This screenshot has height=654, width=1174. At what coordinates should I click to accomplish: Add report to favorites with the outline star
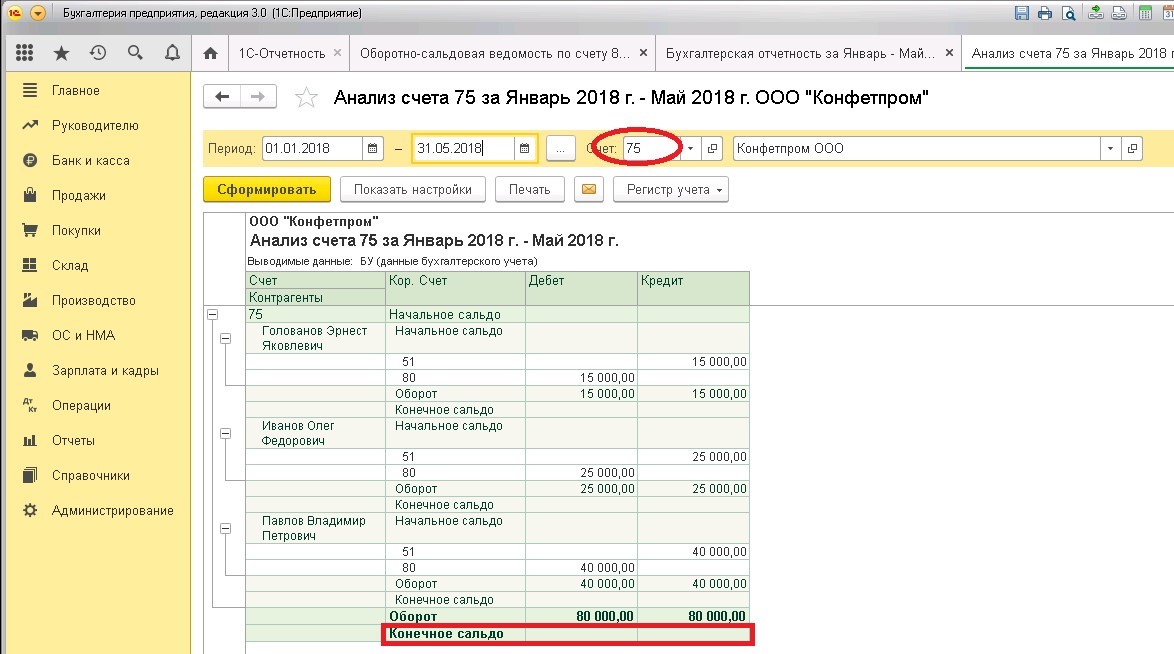[x=306, y=97]
